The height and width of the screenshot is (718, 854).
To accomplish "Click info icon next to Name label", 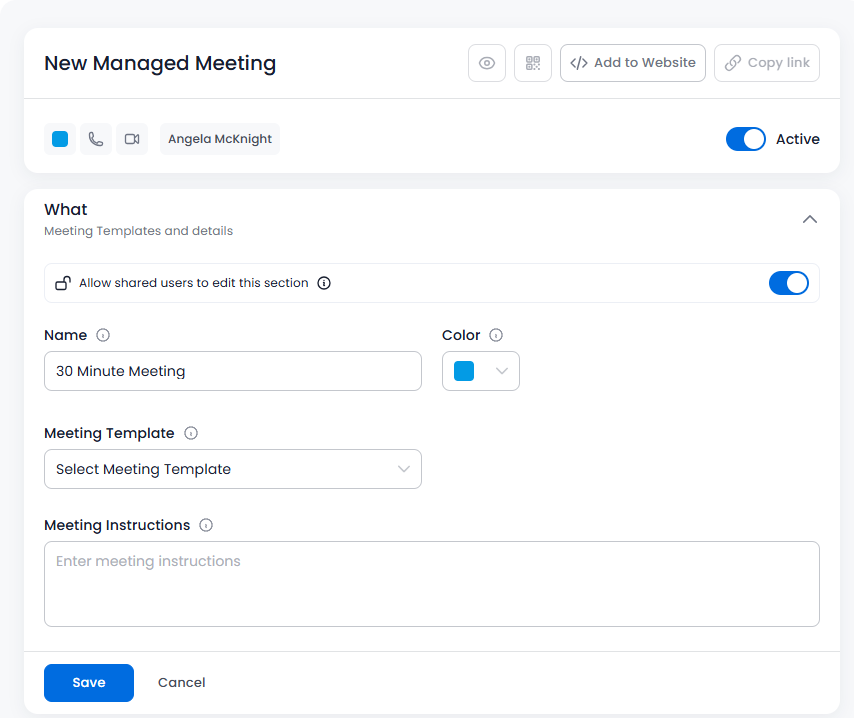I will [x=103, y=336].
